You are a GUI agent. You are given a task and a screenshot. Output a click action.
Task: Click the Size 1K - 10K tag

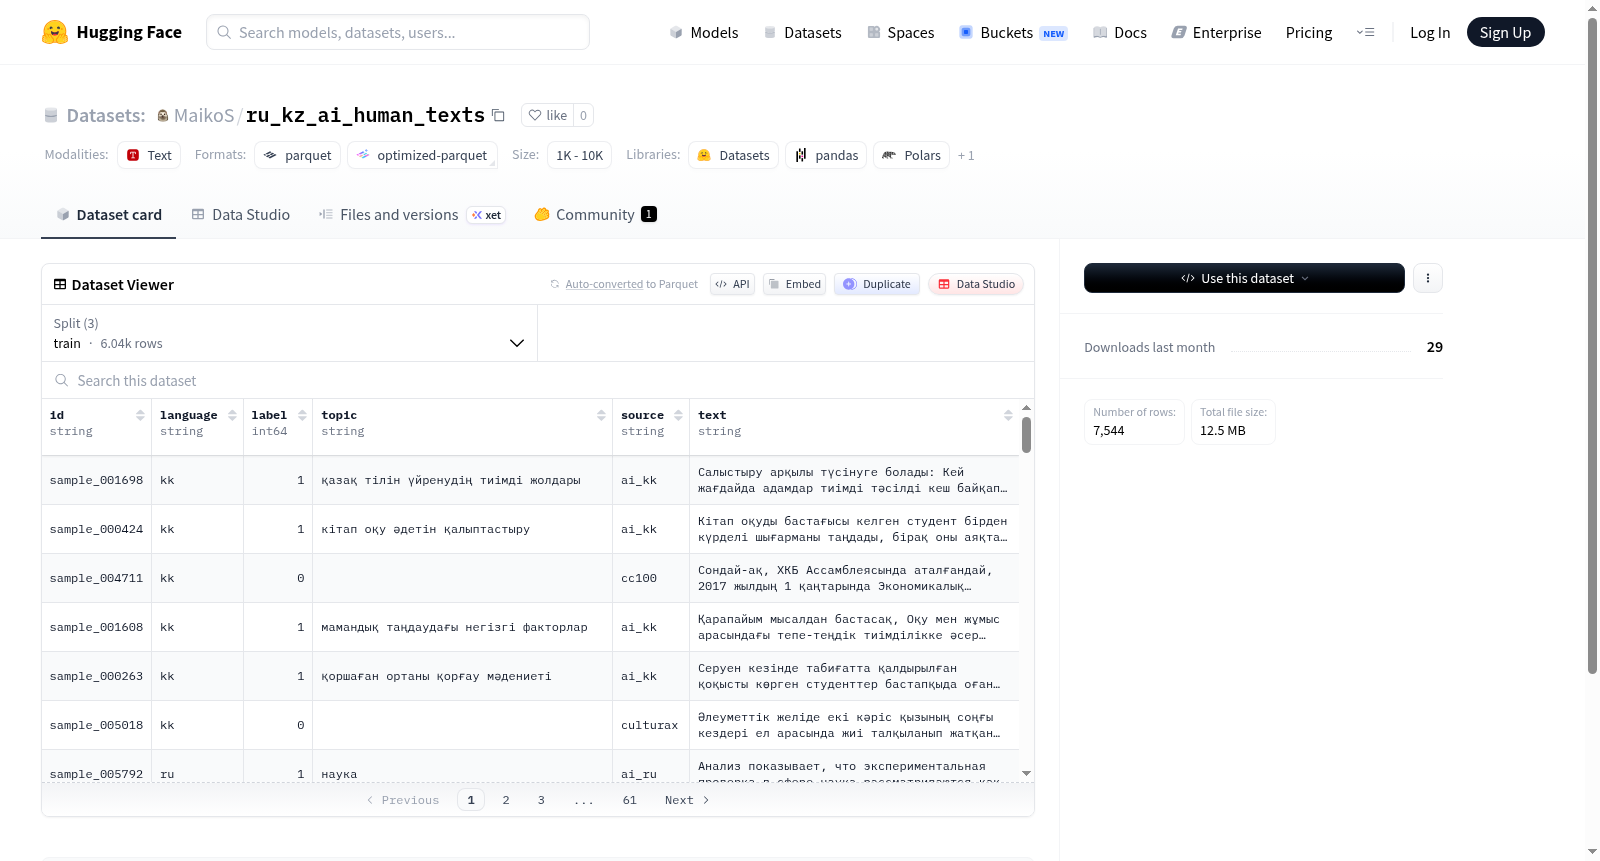pyautogui.click(x=579, y=155)
